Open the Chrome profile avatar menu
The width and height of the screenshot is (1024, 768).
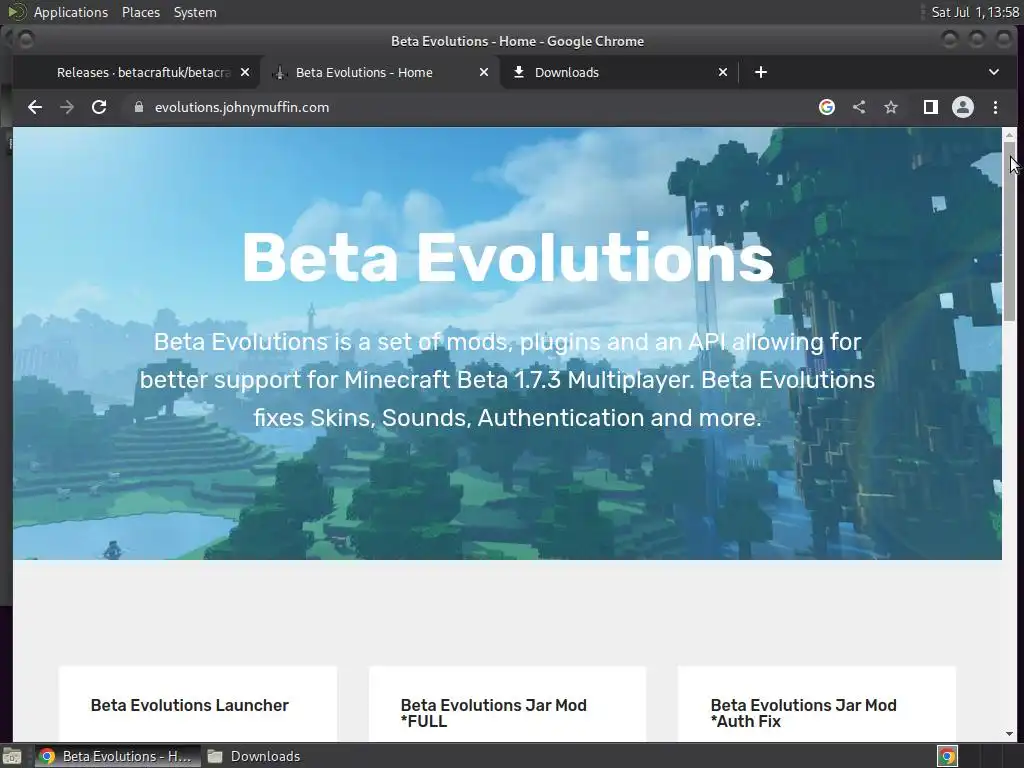pos(963,107)
